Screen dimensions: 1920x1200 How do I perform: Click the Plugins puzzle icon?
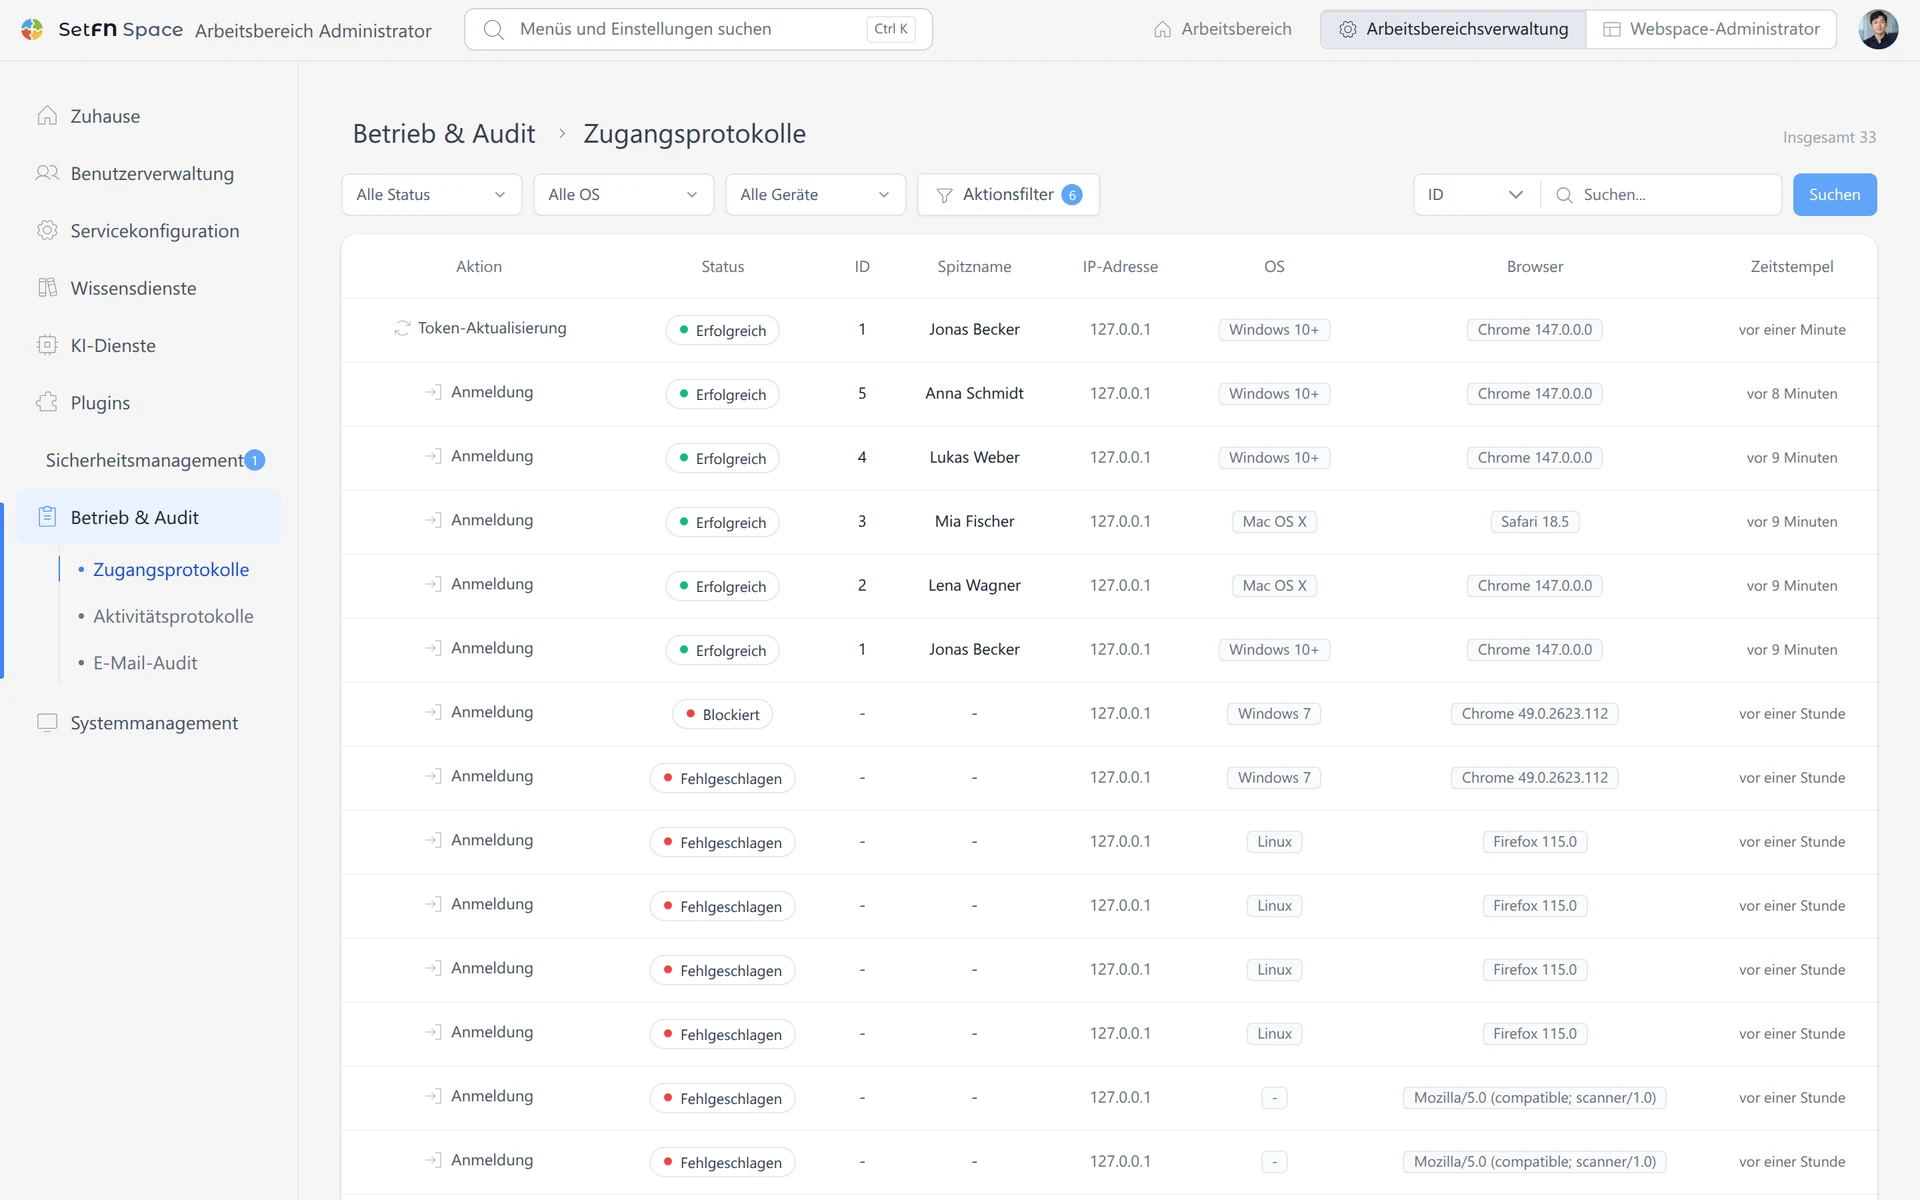(47, 402)
